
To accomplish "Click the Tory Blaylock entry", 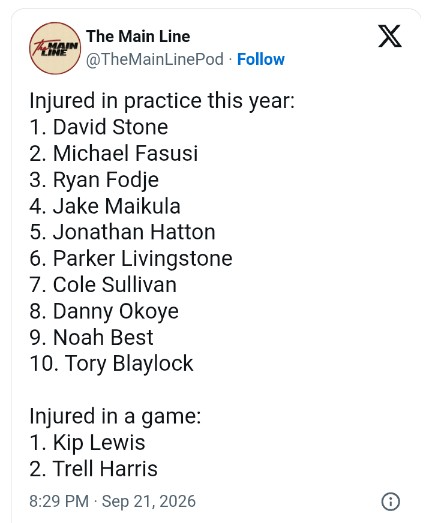I will [x=111, y=364].
